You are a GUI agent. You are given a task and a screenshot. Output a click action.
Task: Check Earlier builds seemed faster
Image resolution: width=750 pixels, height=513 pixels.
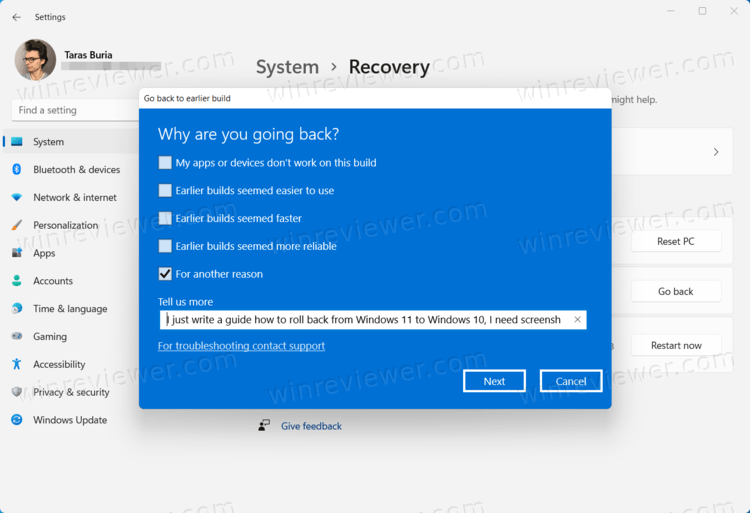tap(165, 218)
